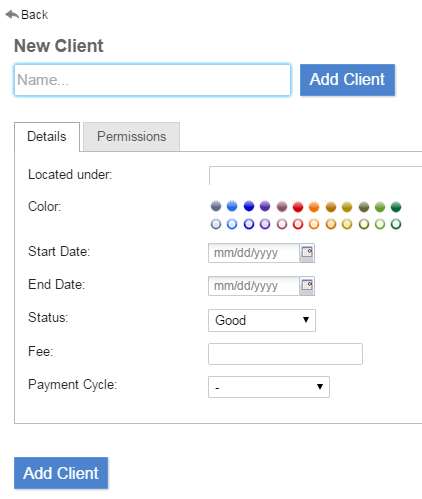Image resolution: width=422 pixels, height=499 pixels.
Task: Click the Back arrow icon
Action: pos(12,15)
